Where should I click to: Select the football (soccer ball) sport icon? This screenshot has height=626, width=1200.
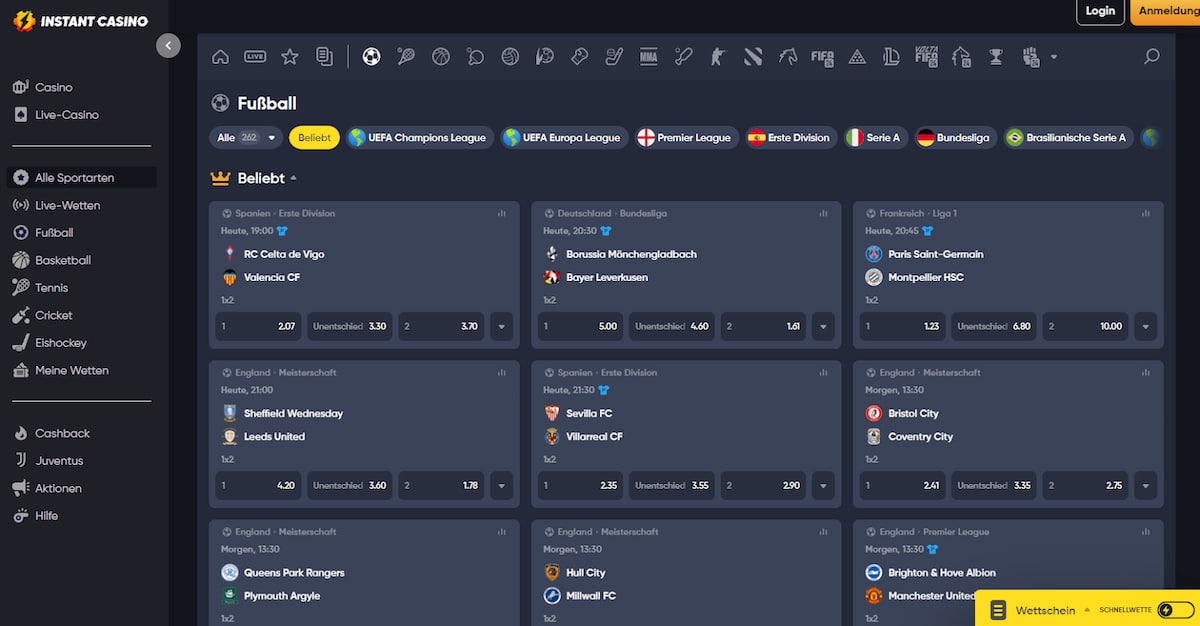click(x=371, y=57)
